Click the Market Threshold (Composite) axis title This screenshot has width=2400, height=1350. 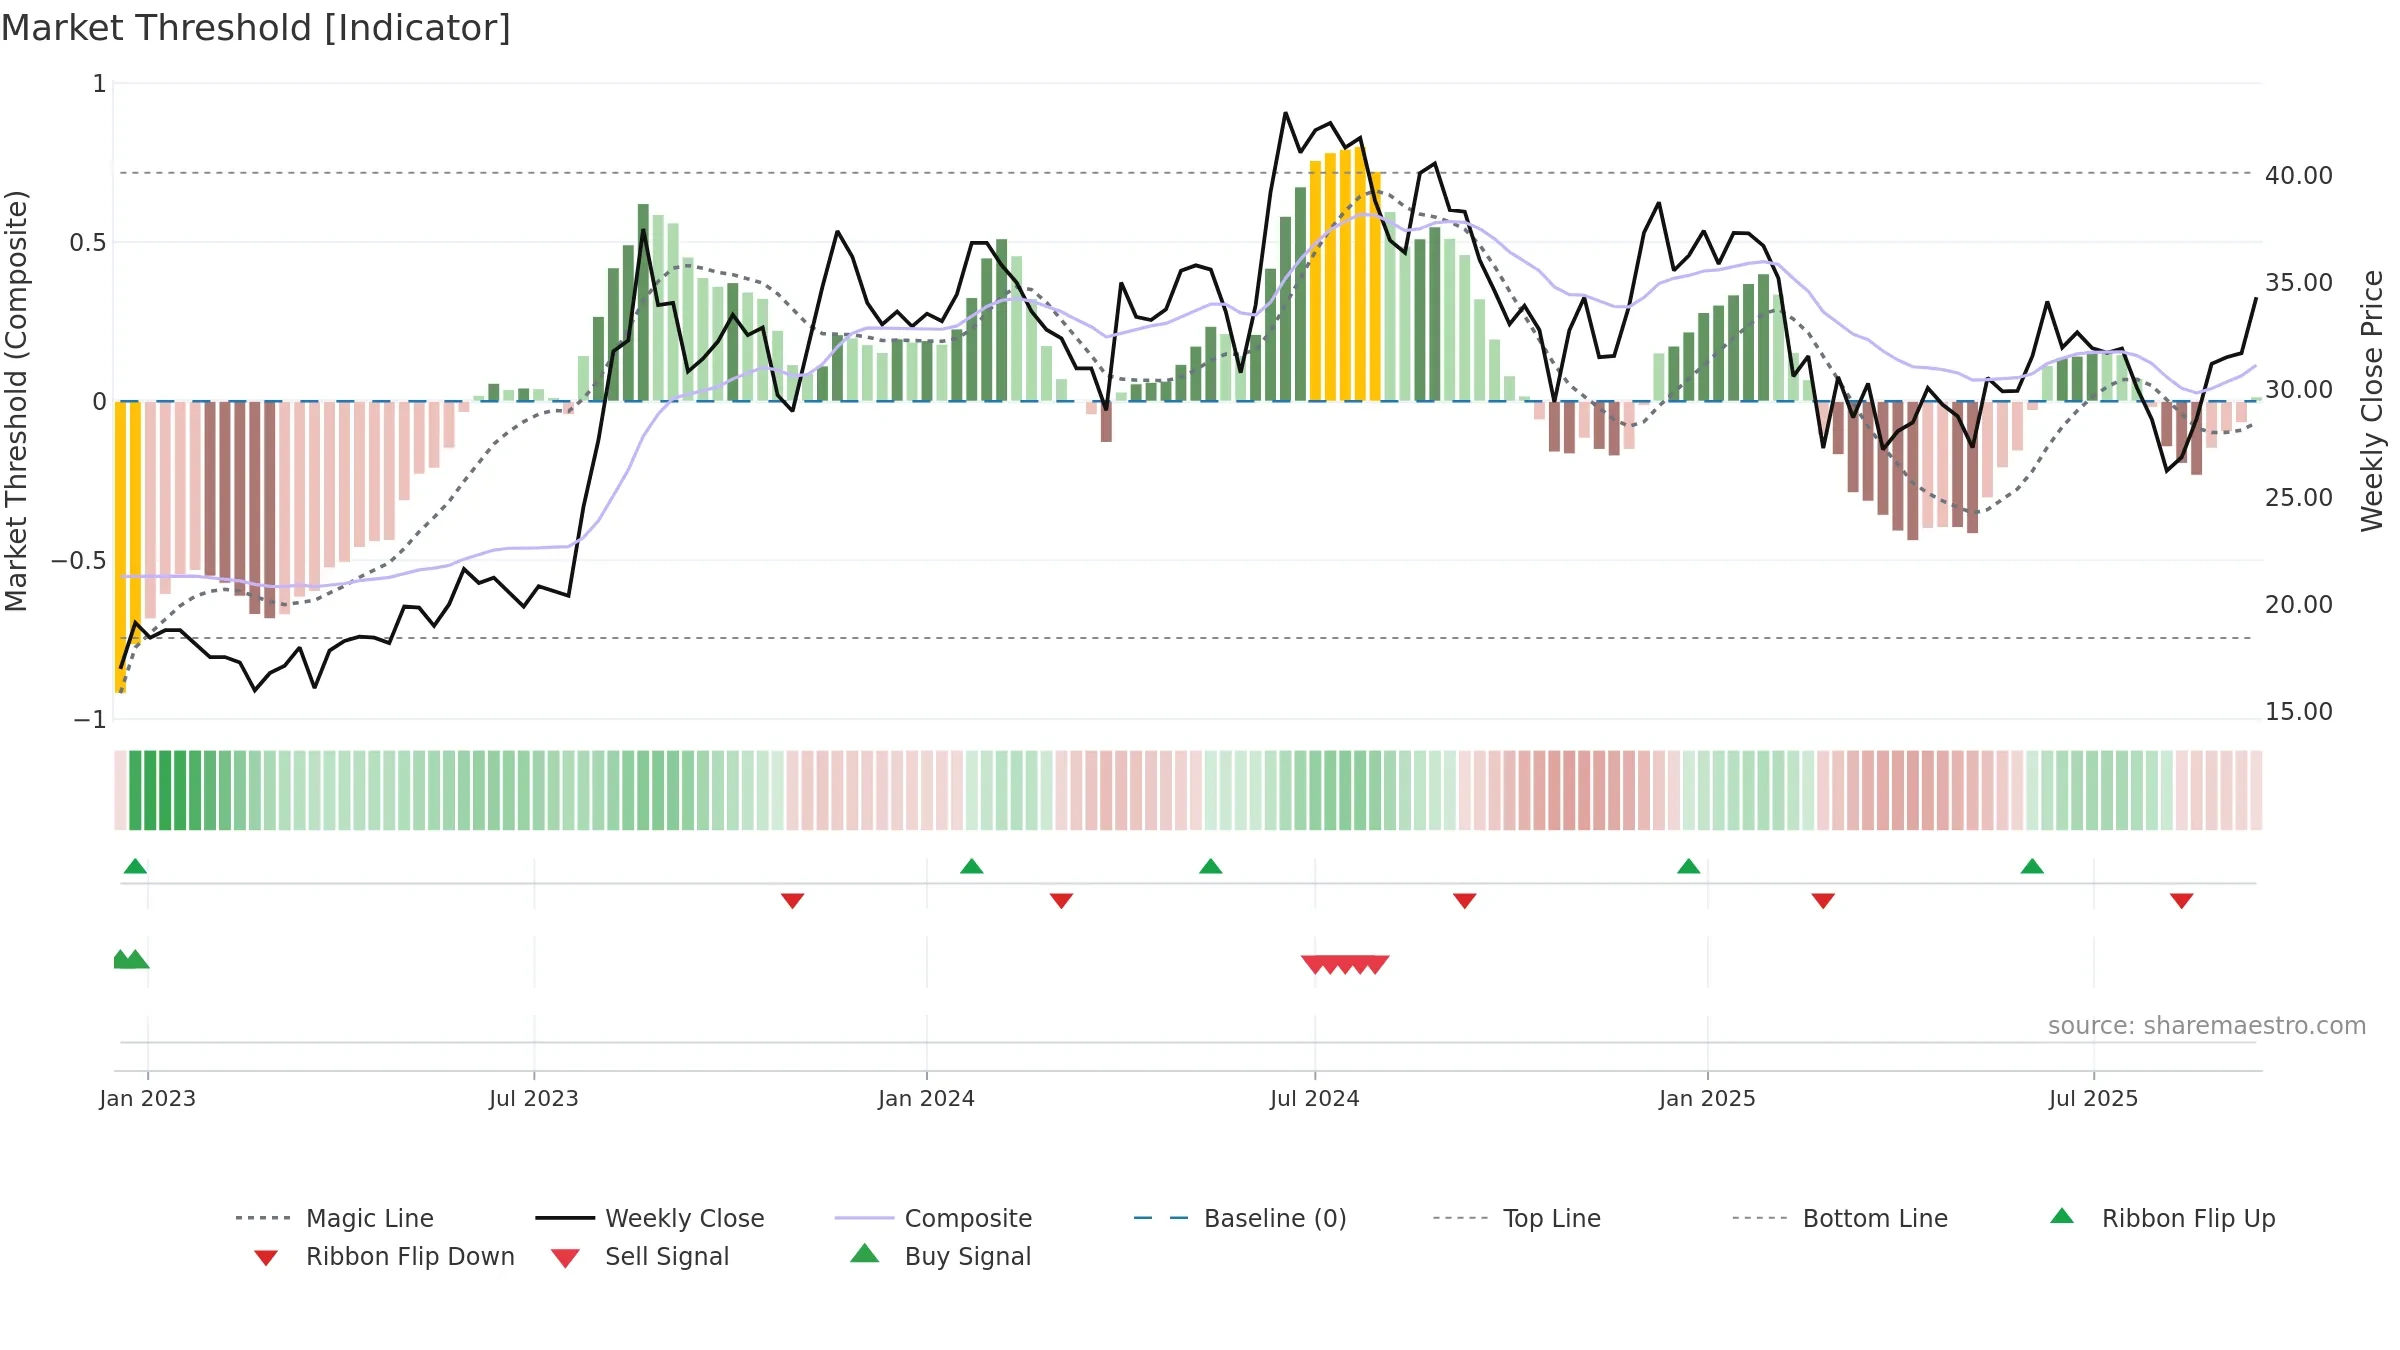pyautogui.click(x=16, y=400)
